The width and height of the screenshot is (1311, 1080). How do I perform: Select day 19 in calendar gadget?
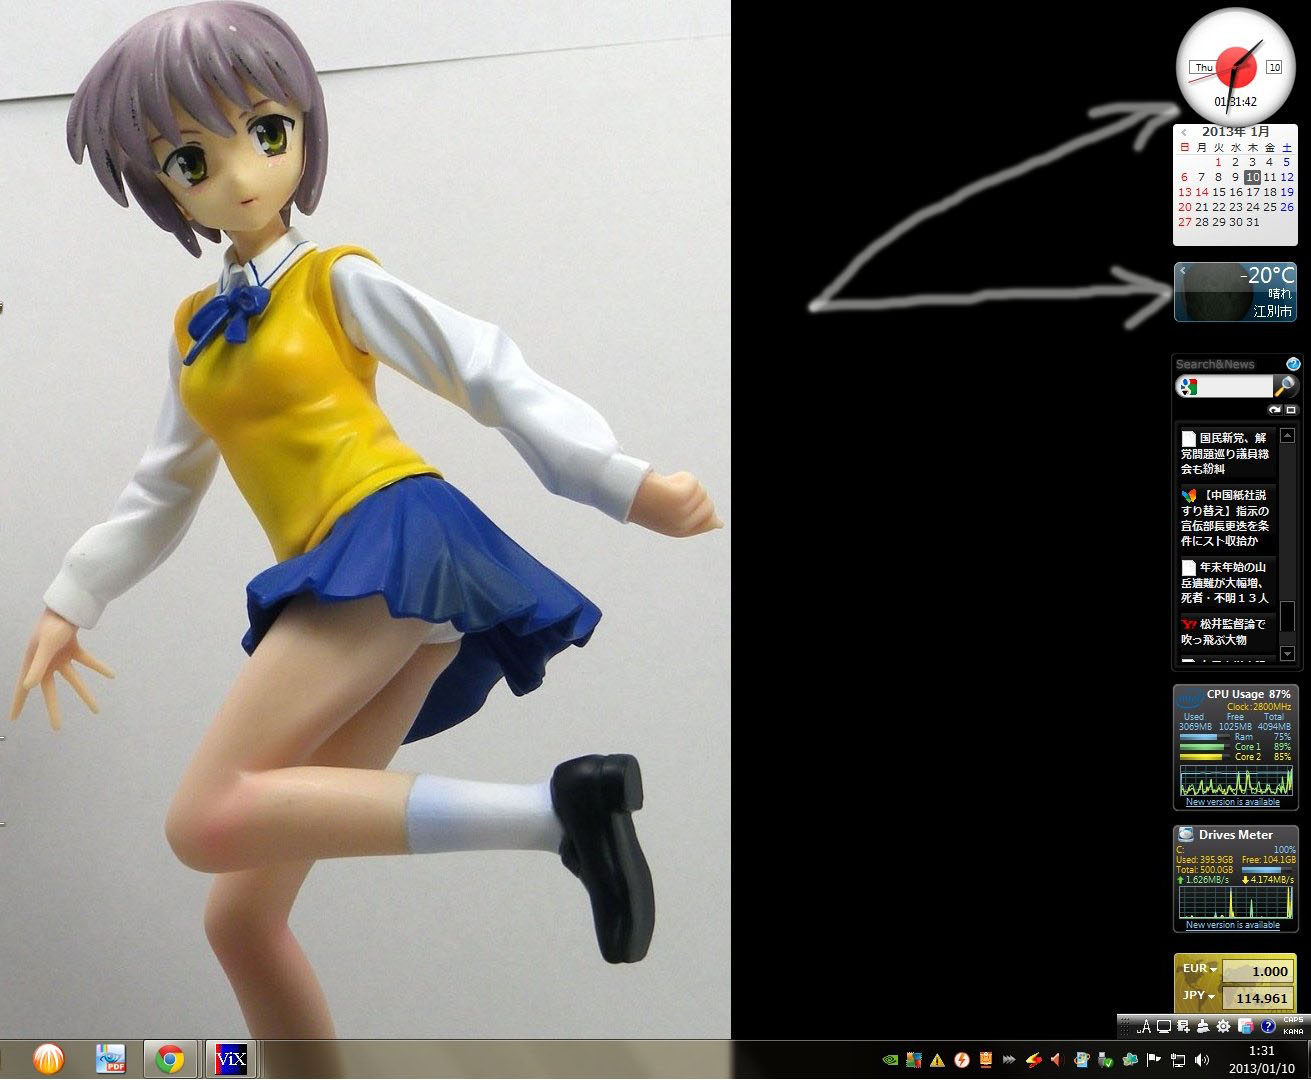1287,192
